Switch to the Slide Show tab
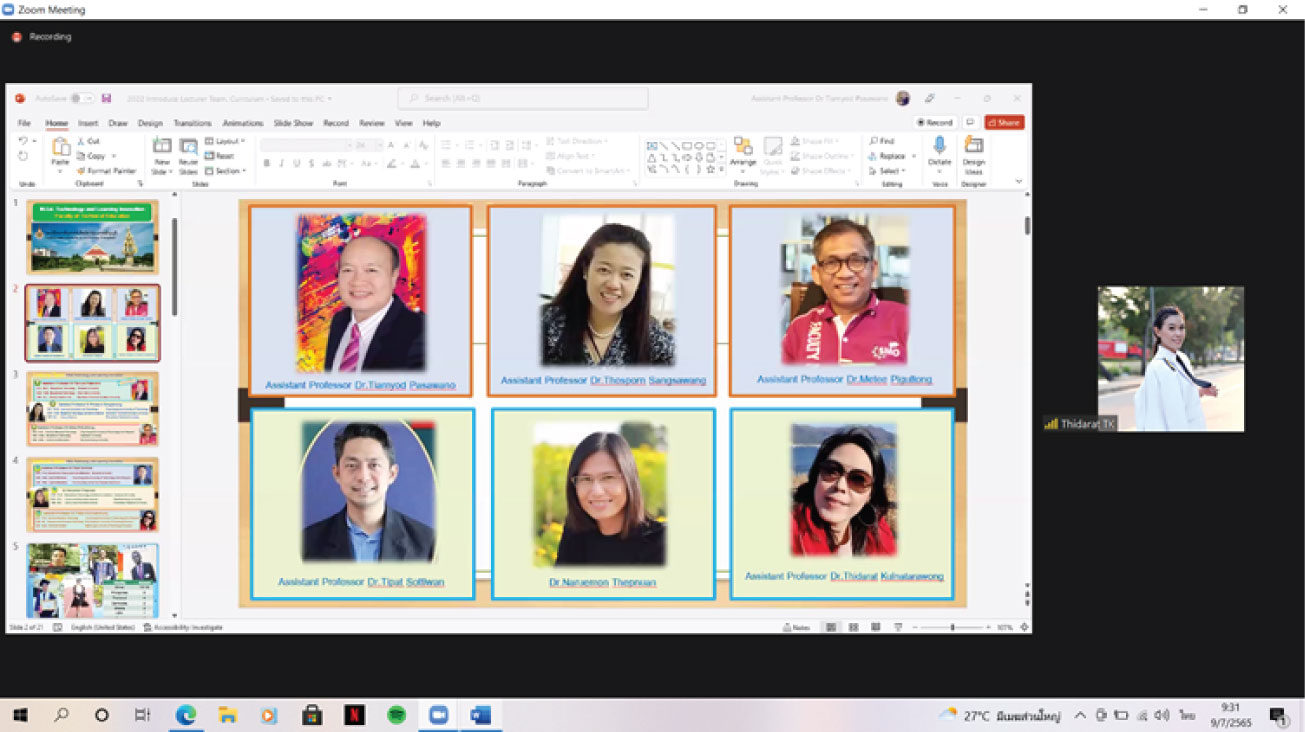 pyautogui.click(x=293, y=123)
